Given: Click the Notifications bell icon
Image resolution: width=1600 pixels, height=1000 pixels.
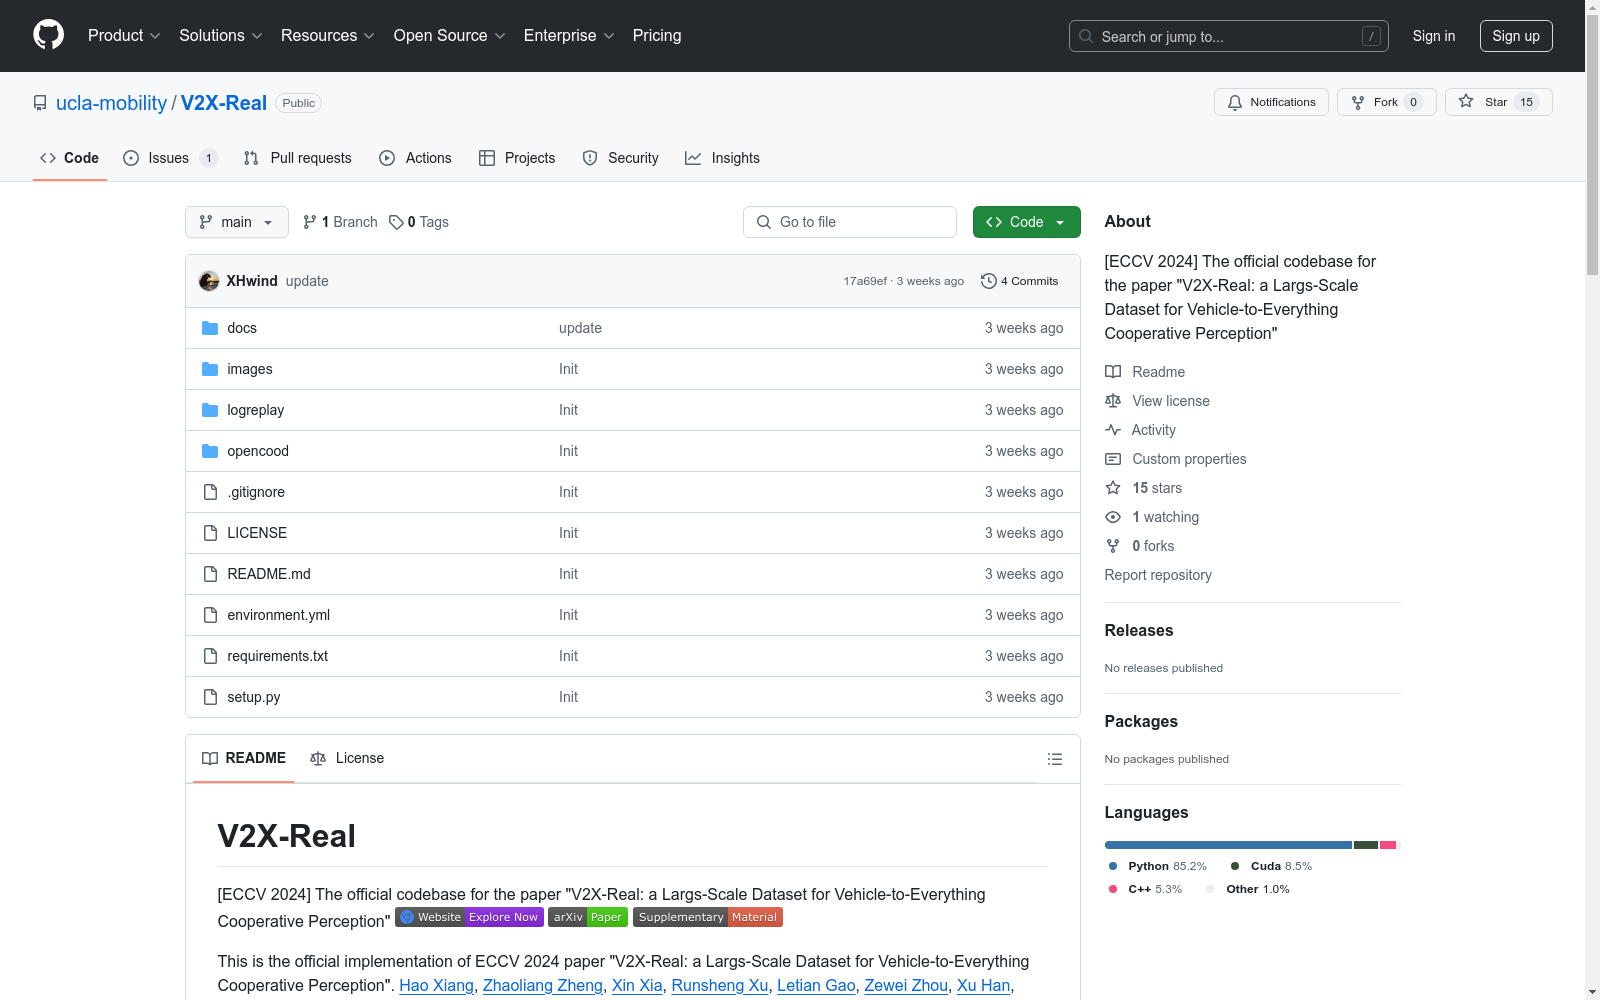Looking at the screenshot, I should tap(1235, 102).
